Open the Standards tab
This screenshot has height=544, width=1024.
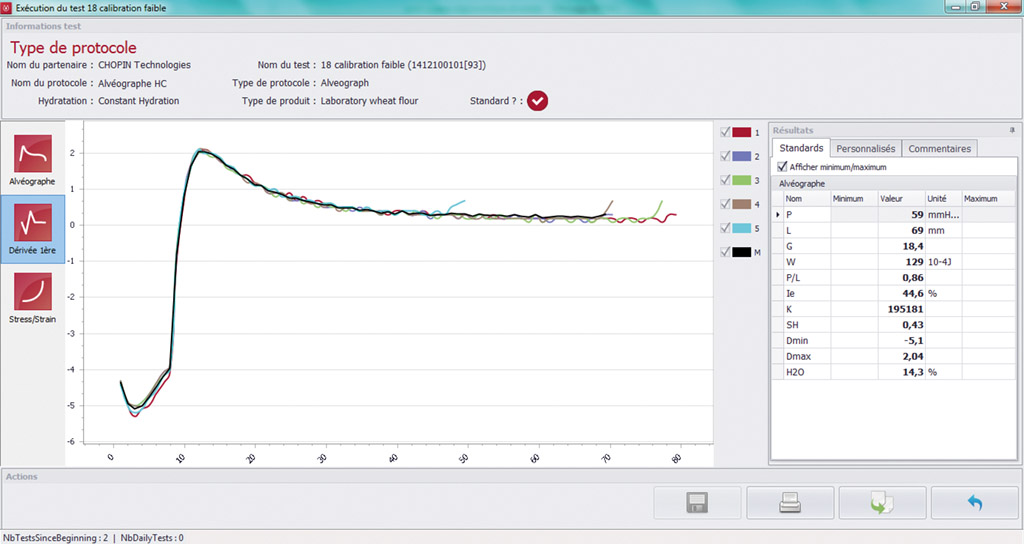[x=801, y=148]
